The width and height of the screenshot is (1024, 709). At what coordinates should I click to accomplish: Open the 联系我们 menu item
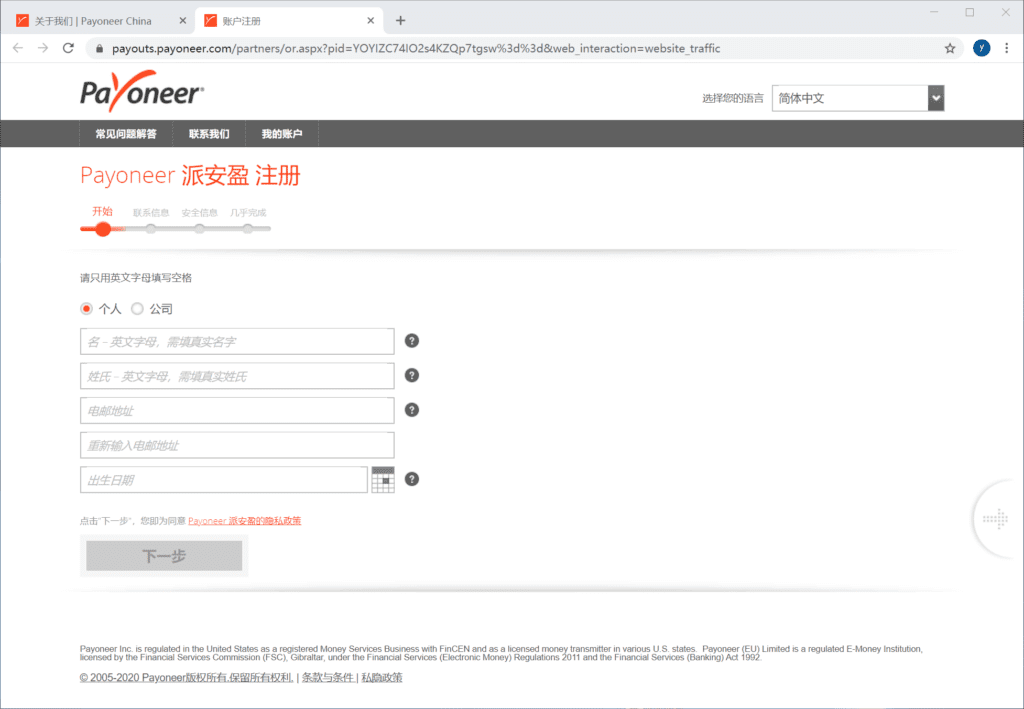pyautogui.click(x=209, y=134)
